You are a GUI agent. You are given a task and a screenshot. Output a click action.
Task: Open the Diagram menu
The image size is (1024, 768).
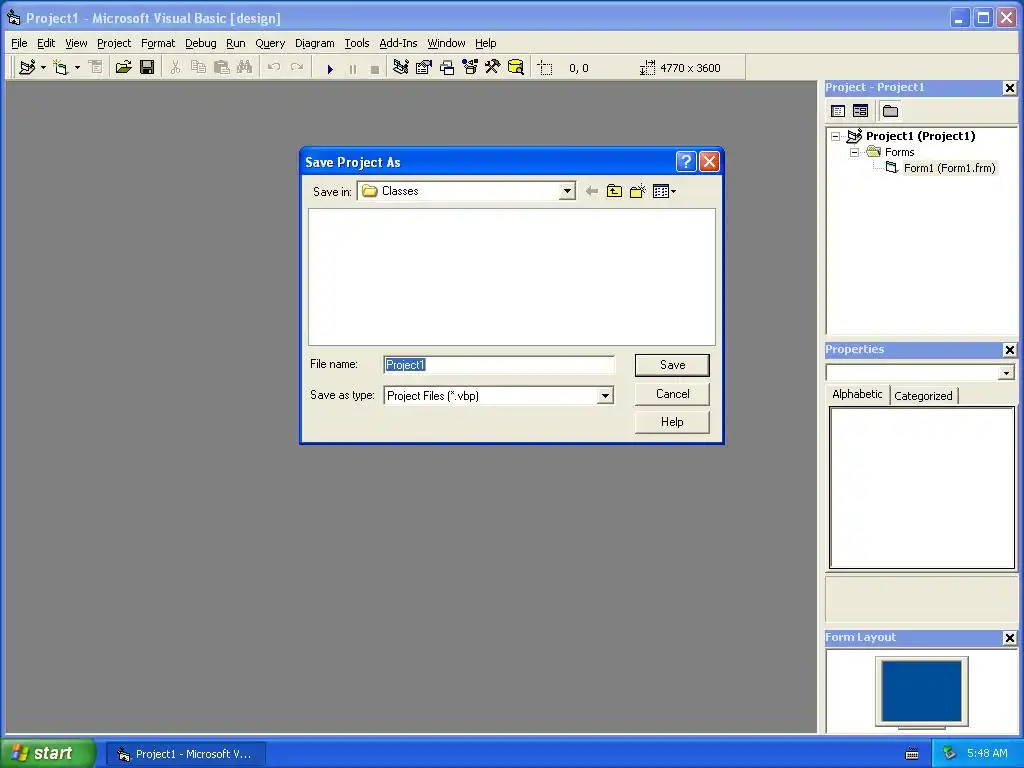314,43
